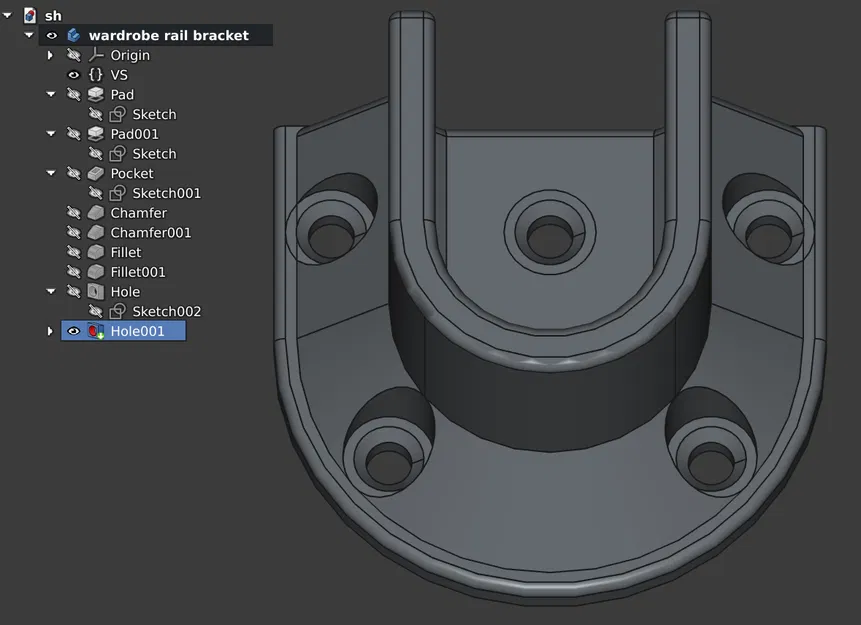
Task: Select the Pocket label
Action: [x=132, y=174]
